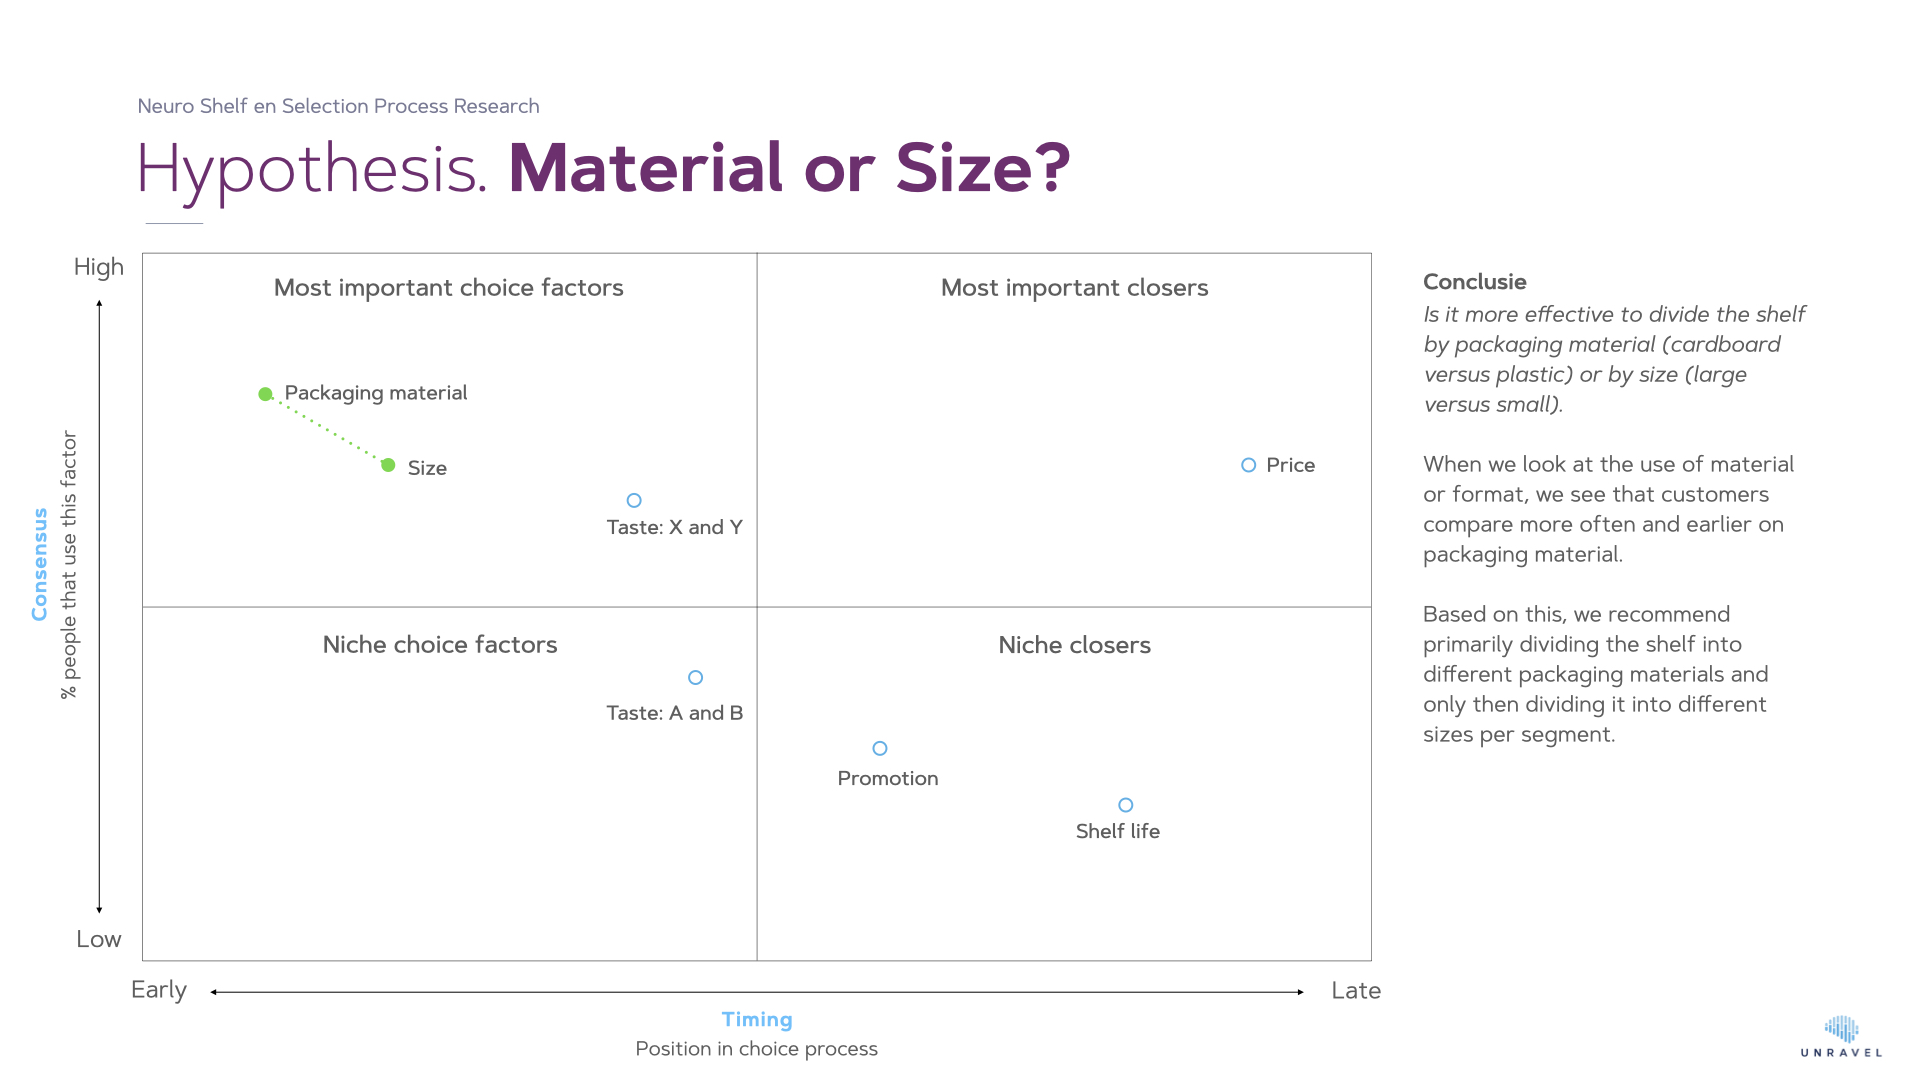Click the "Most important closers" quadrant title

point(1074,288)
